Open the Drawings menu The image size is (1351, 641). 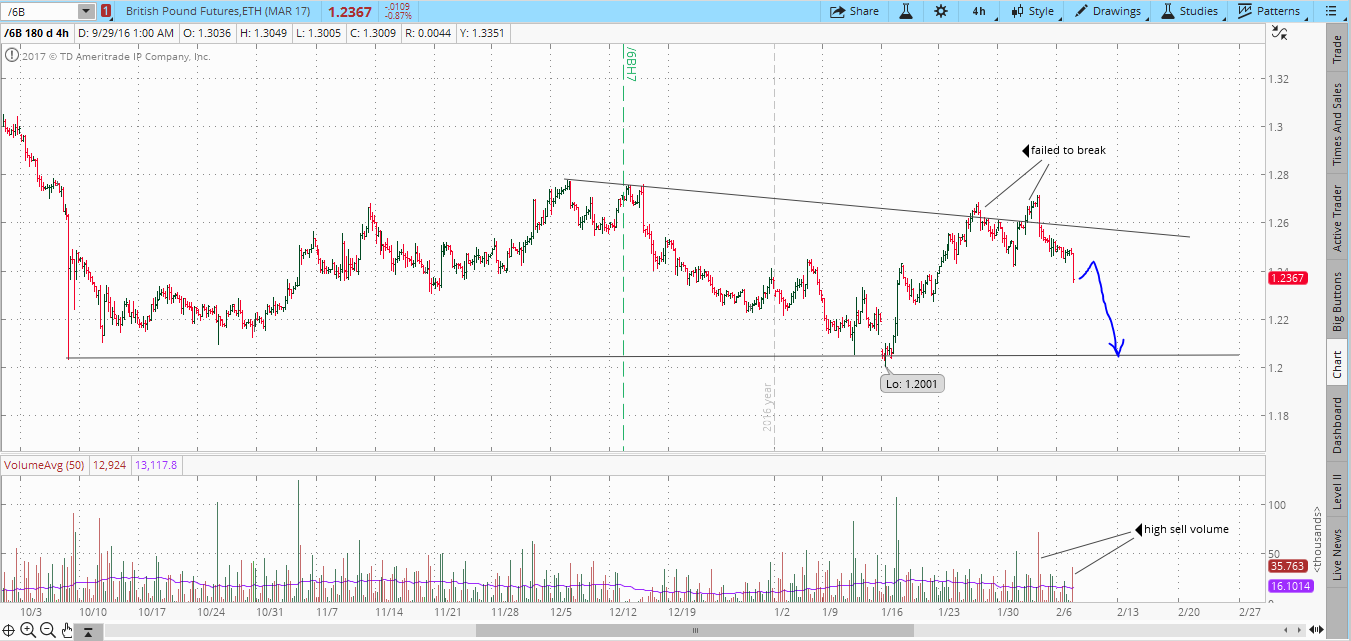[1107, 11]
